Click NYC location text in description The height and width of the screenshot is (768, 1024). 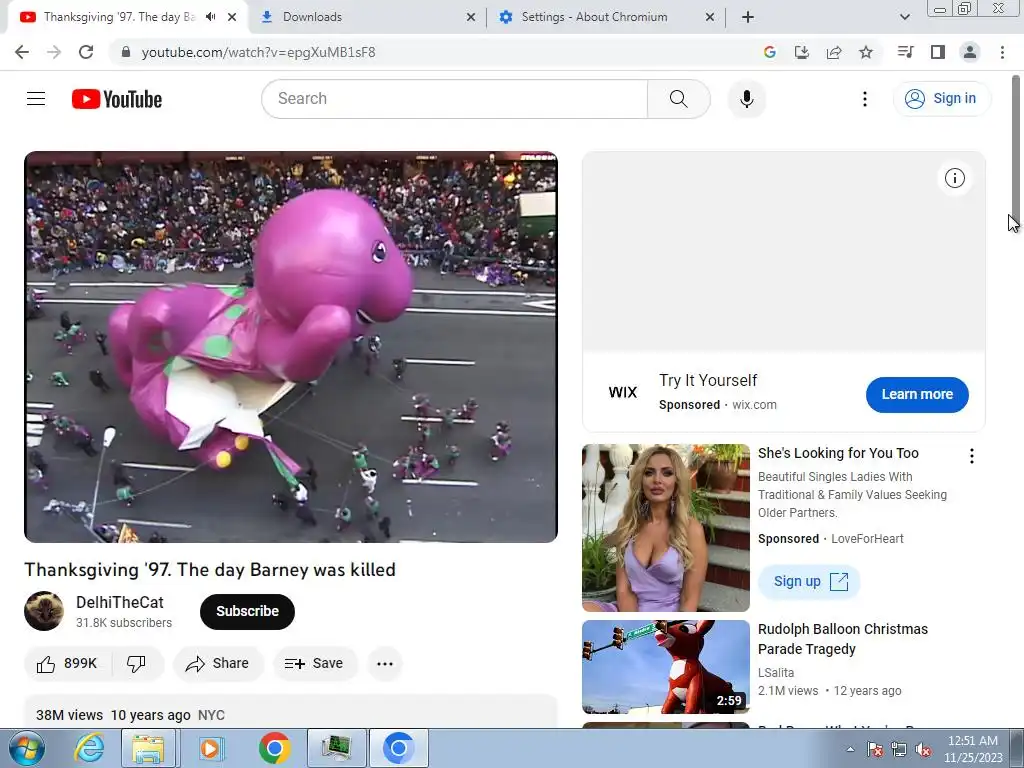pos(211,715)
